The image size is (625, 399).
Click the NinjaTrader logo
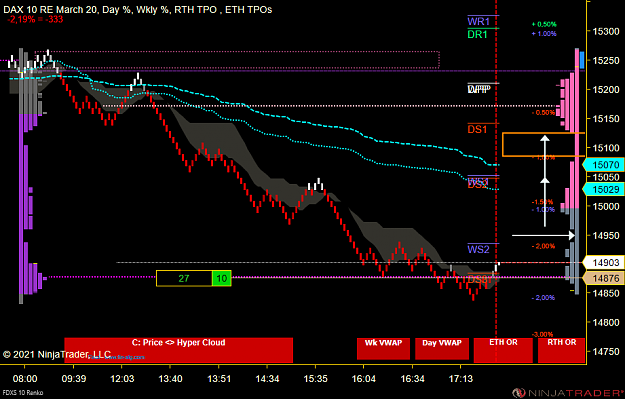[568, 393]
